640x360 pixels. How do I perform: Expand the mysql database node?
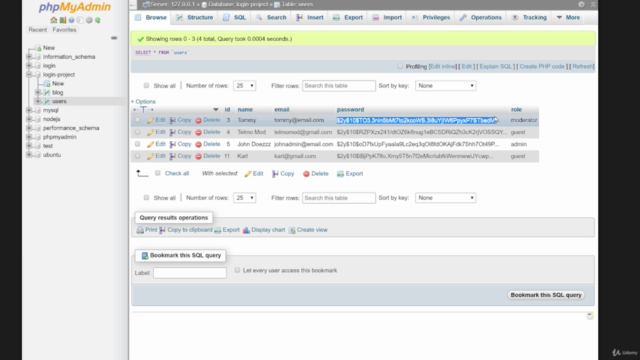coord(29,110)
